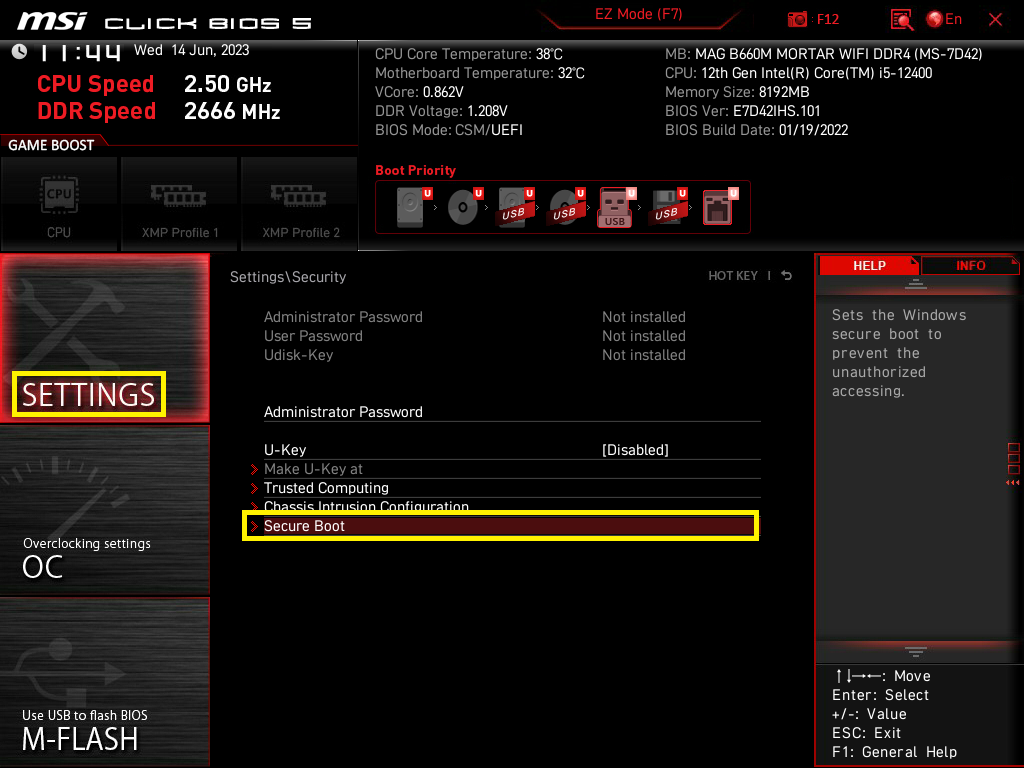This screenshot has height=768, width=1024.
Task: Click the BIOS Mode CSM/UEFI text
Action: [x=449, y=130]
